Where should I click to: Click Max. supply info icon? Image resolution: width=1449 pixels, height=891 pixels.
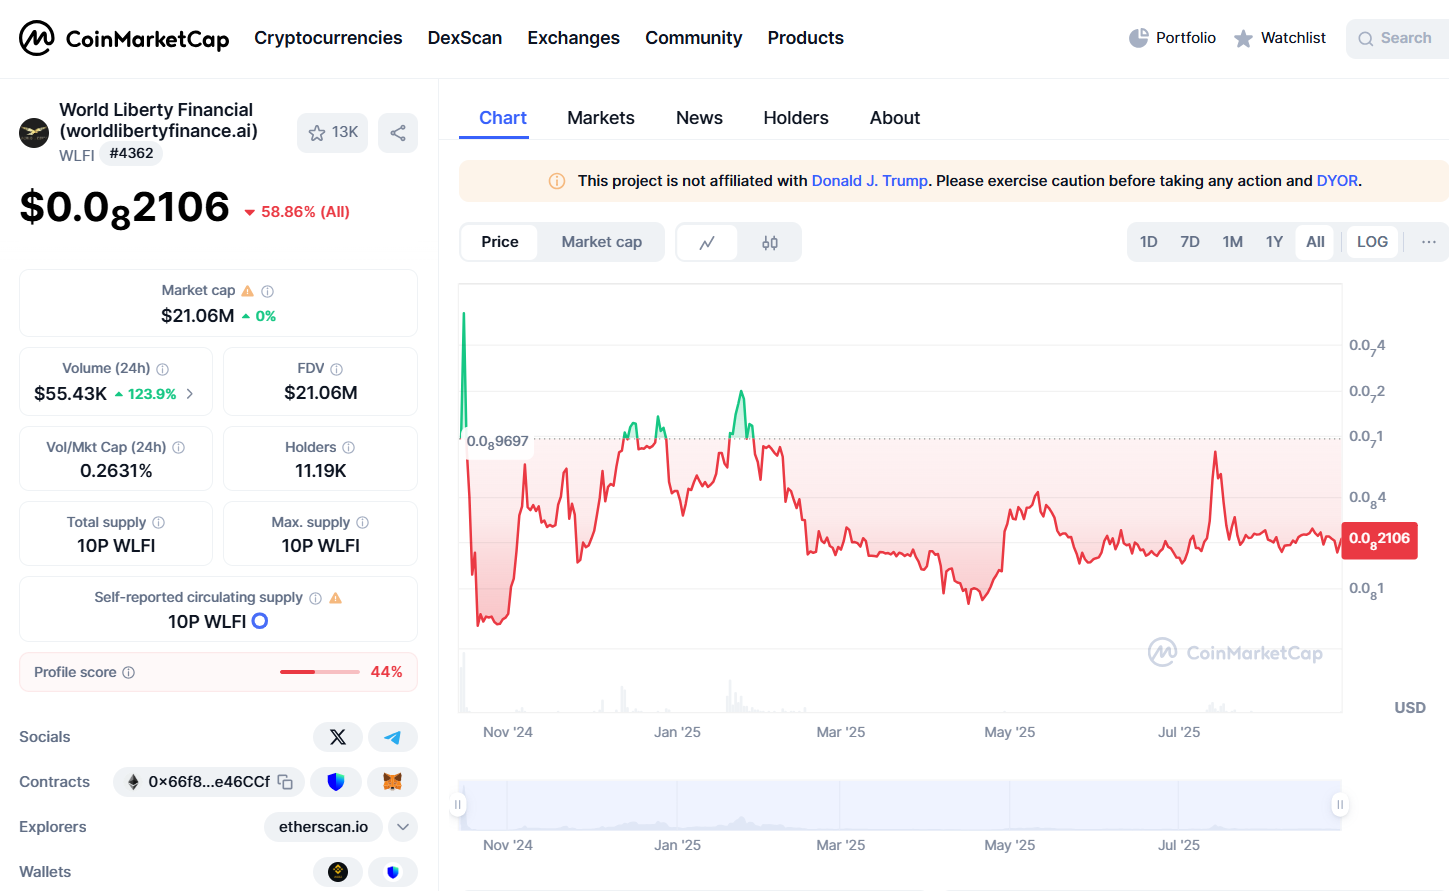(x=362, y=522)
